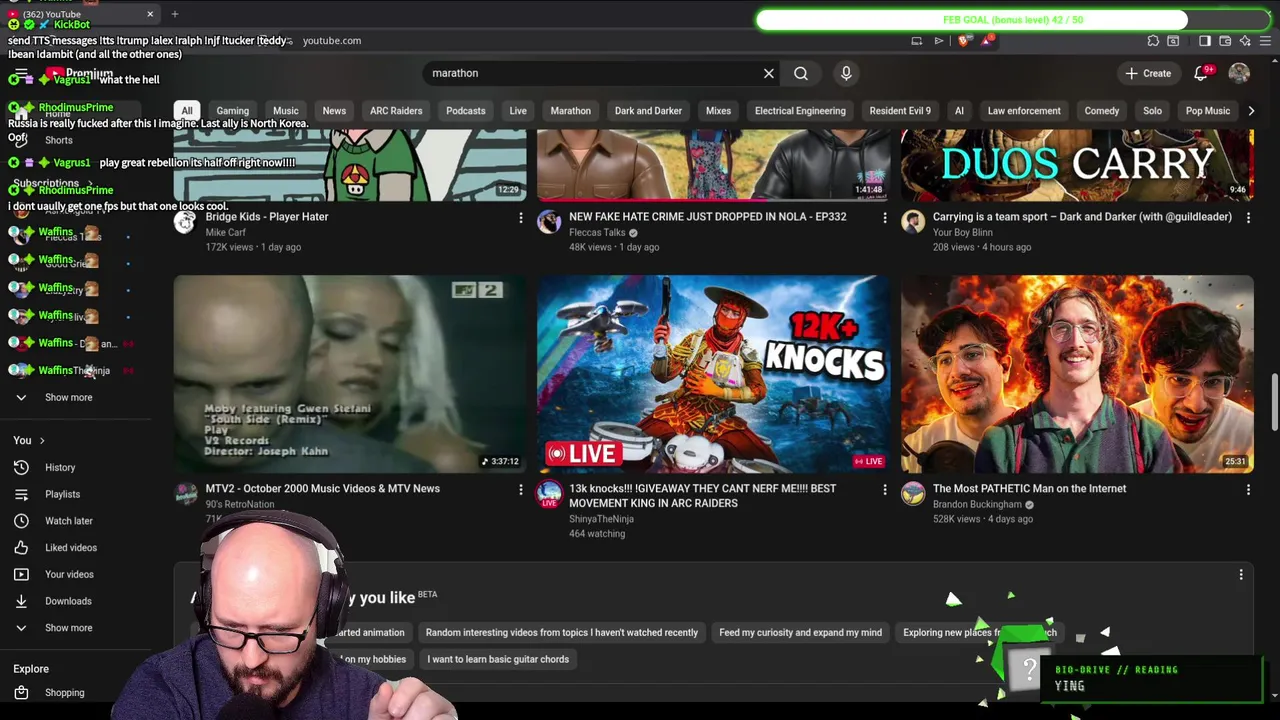Click the Brave shield icon in address bar
1280x720 pixels.
(x=963, y=41)
